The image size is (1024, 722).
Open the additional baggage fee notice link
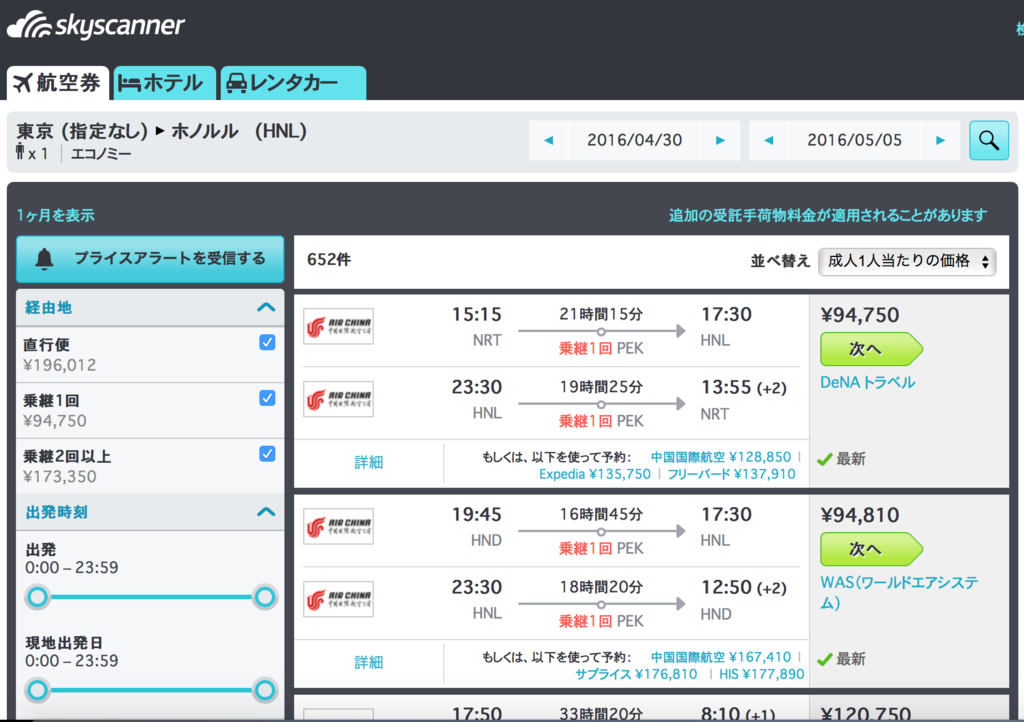pyautogui.click(x=827, y=215)
